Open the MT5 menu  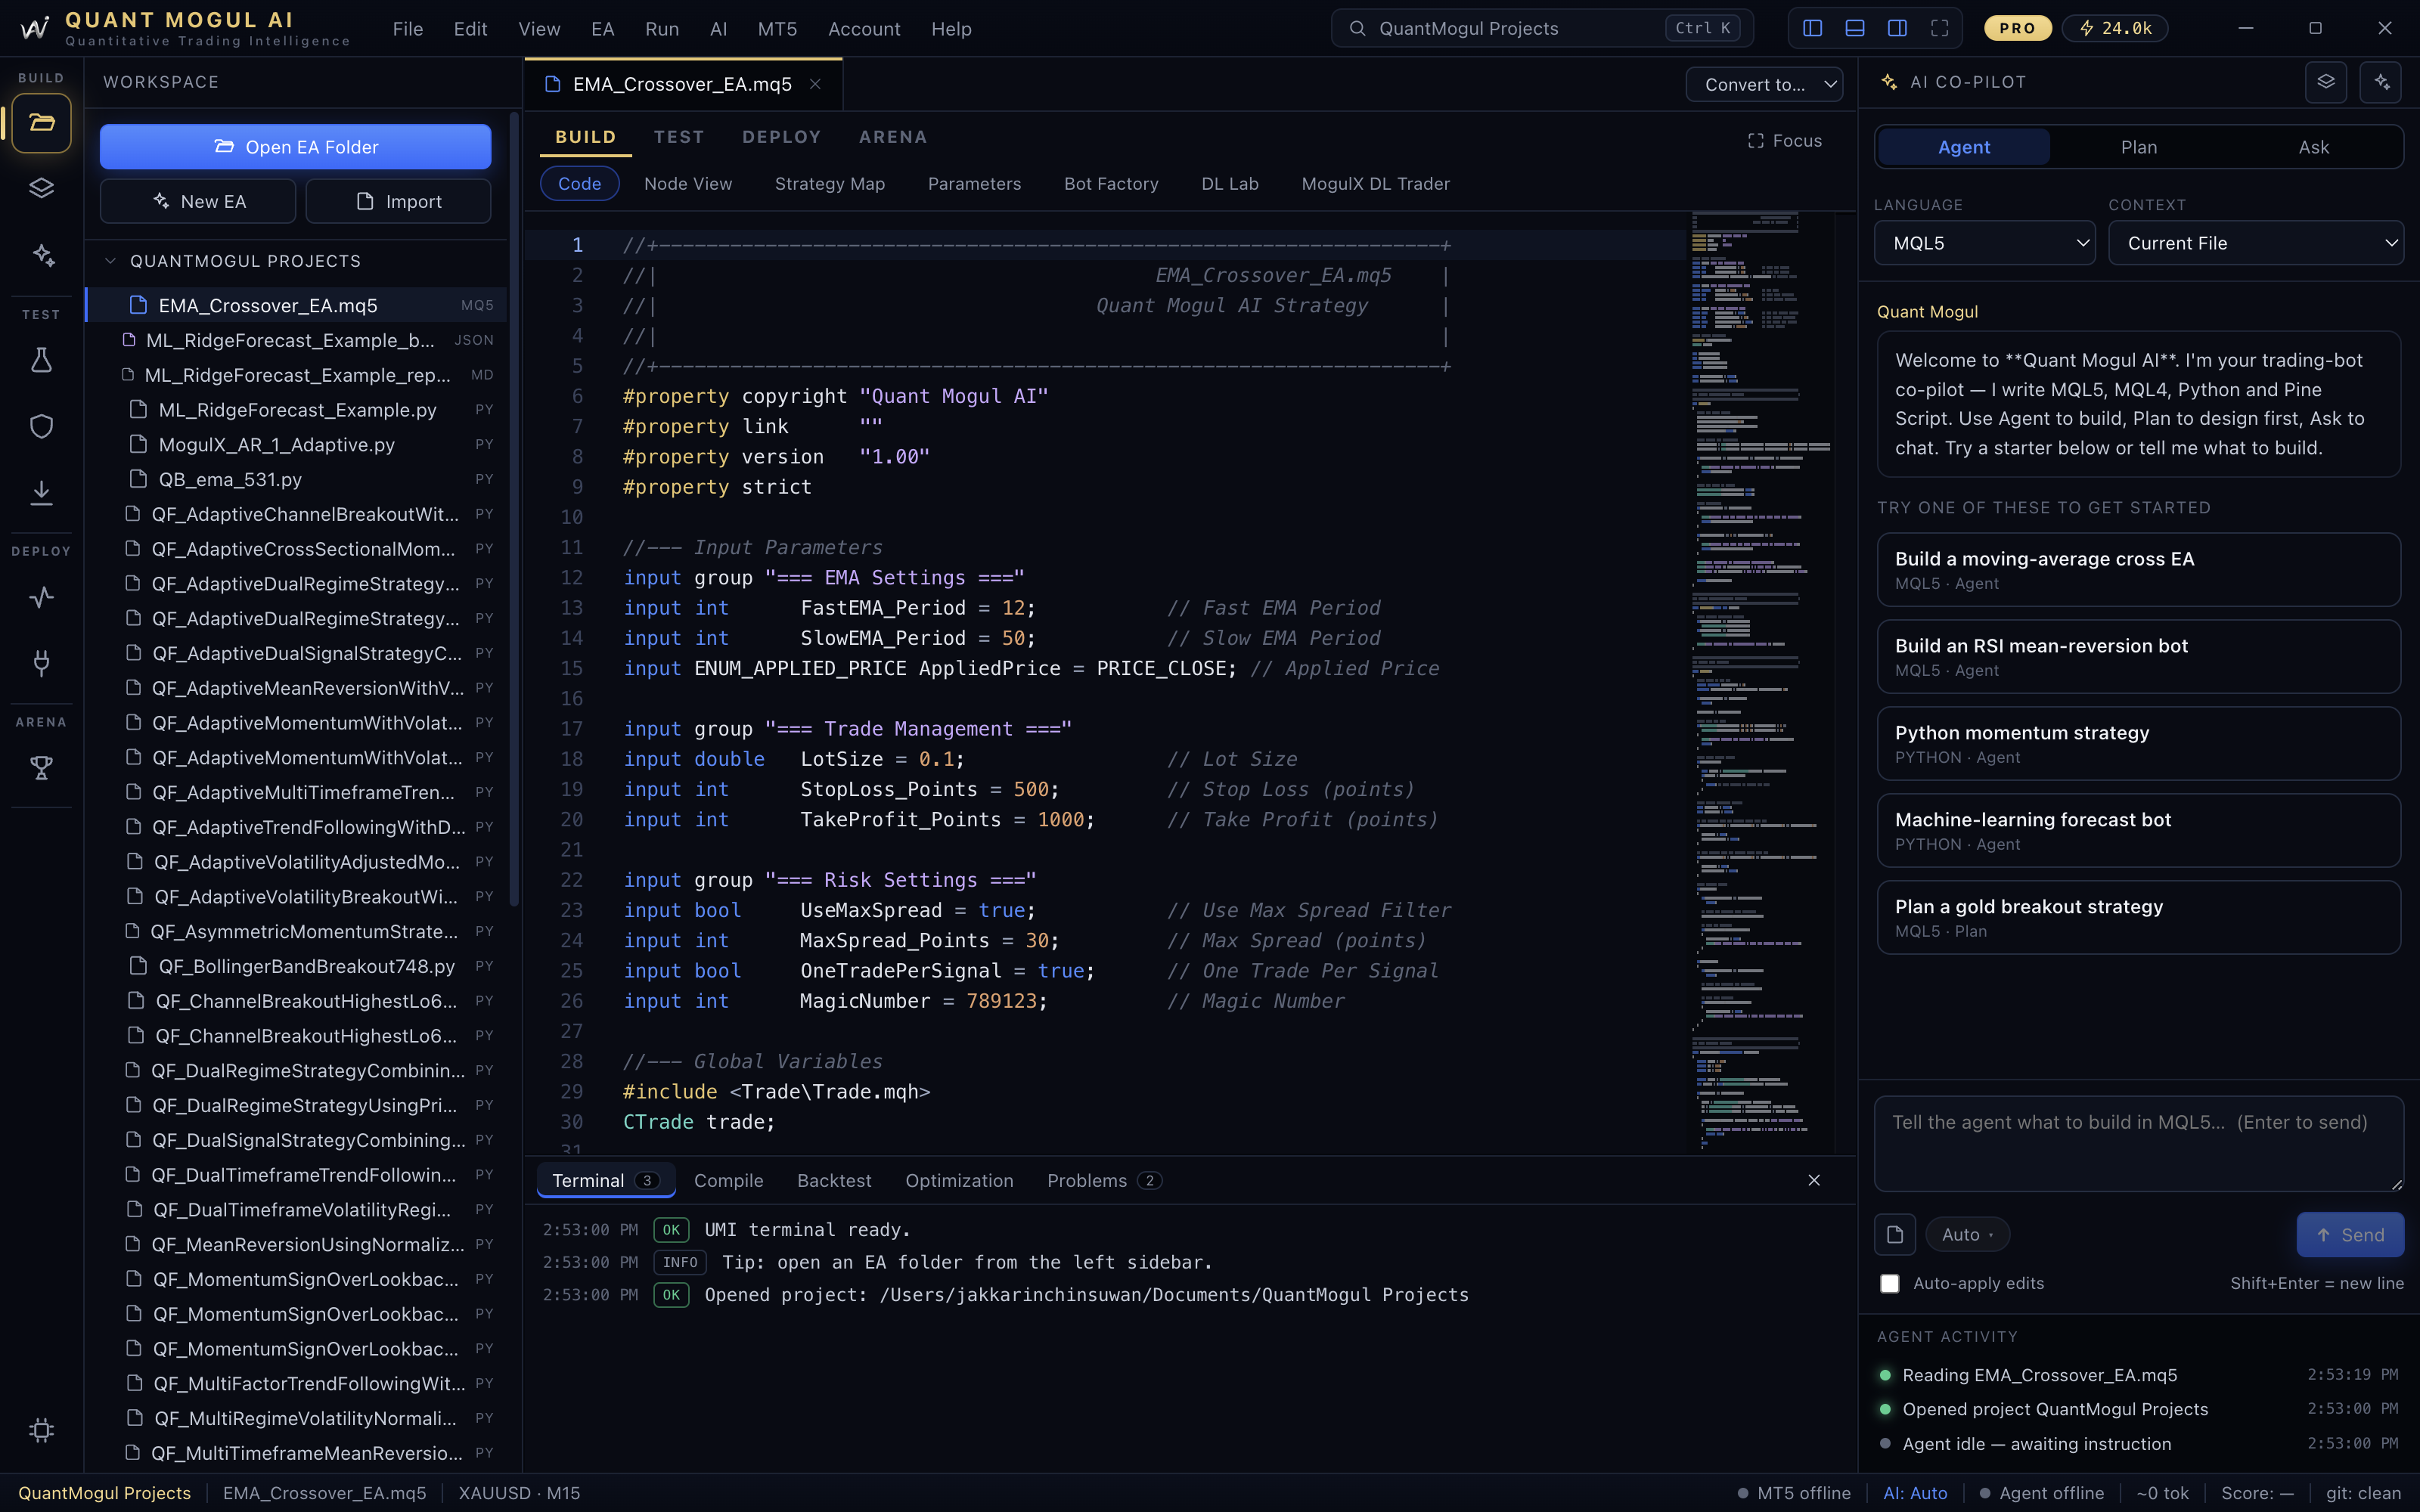(777, 29)
